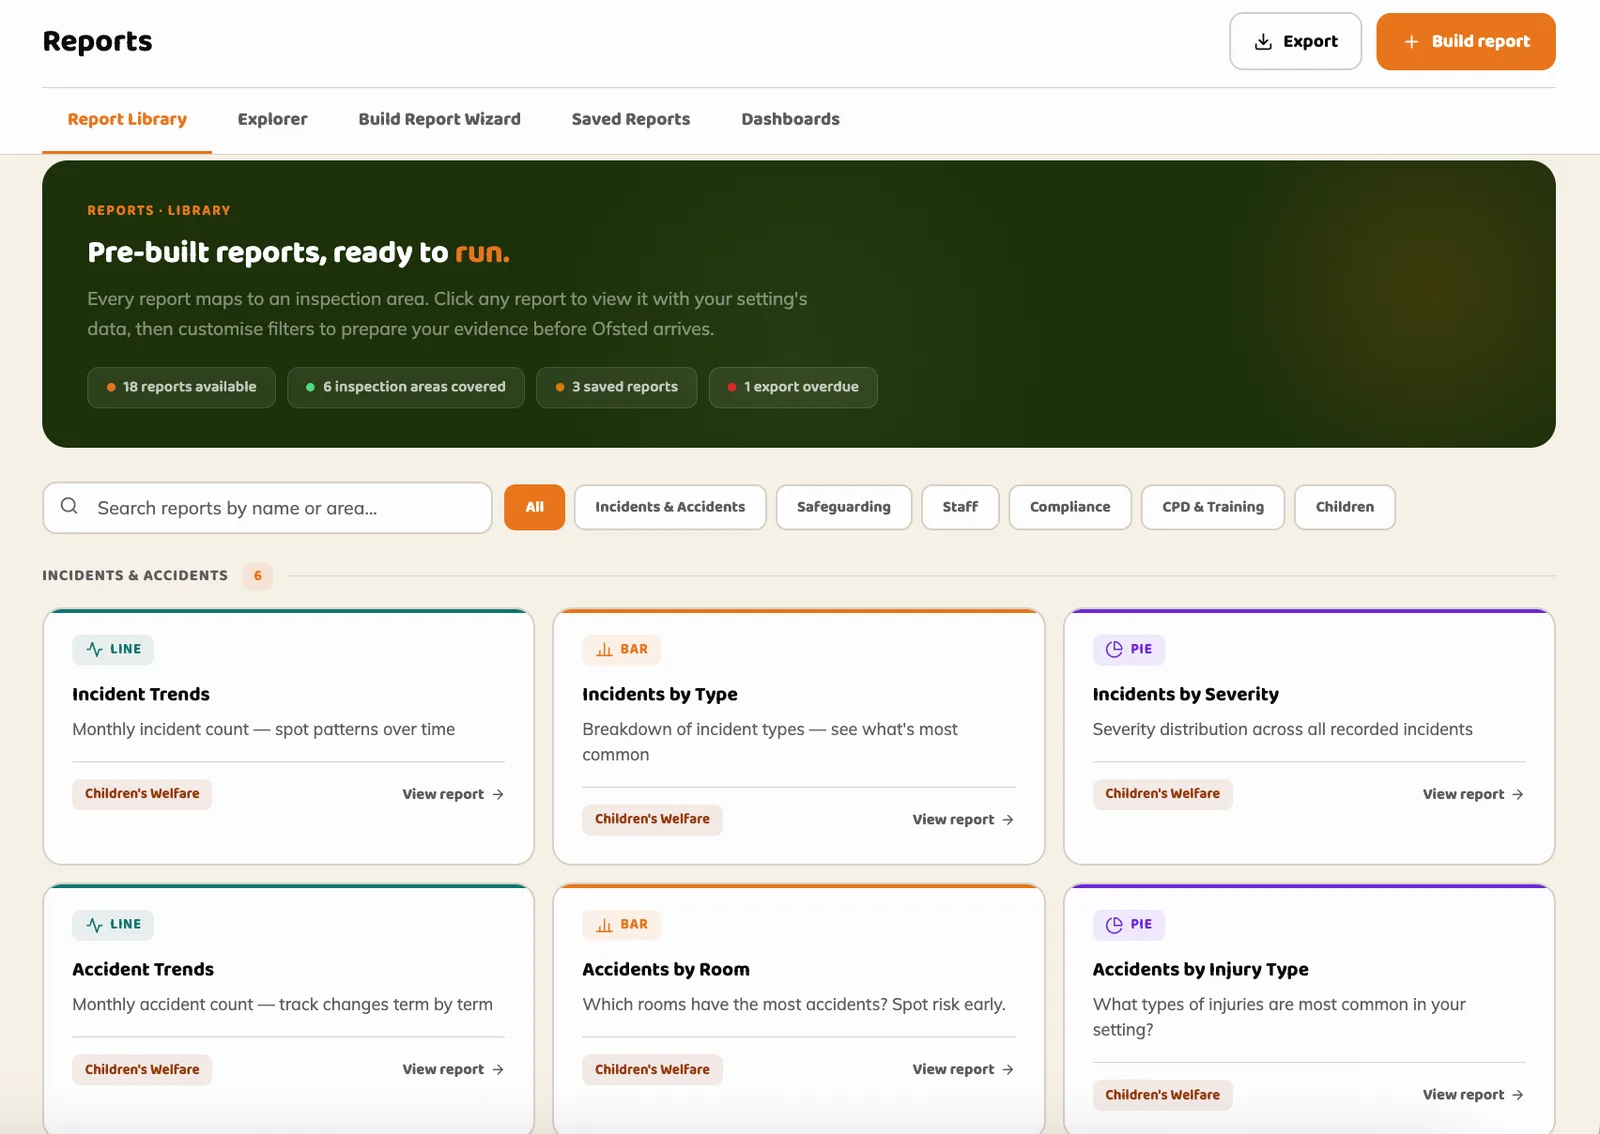Click the 1 export overdue status badge
Screen dimensions: 1600x1134
(793, 387)
